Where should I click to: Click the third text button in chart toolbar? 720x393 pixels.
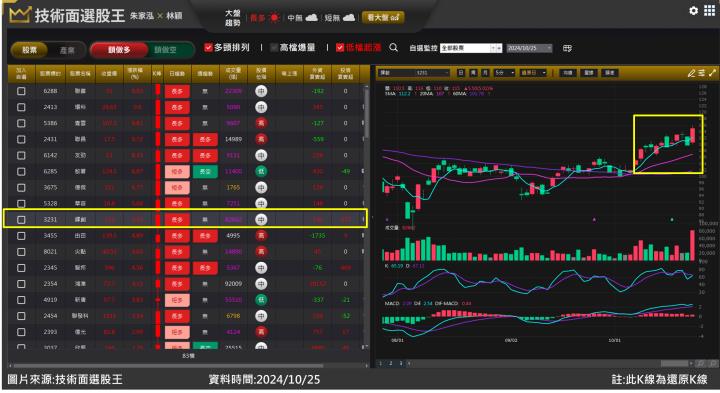609,73
